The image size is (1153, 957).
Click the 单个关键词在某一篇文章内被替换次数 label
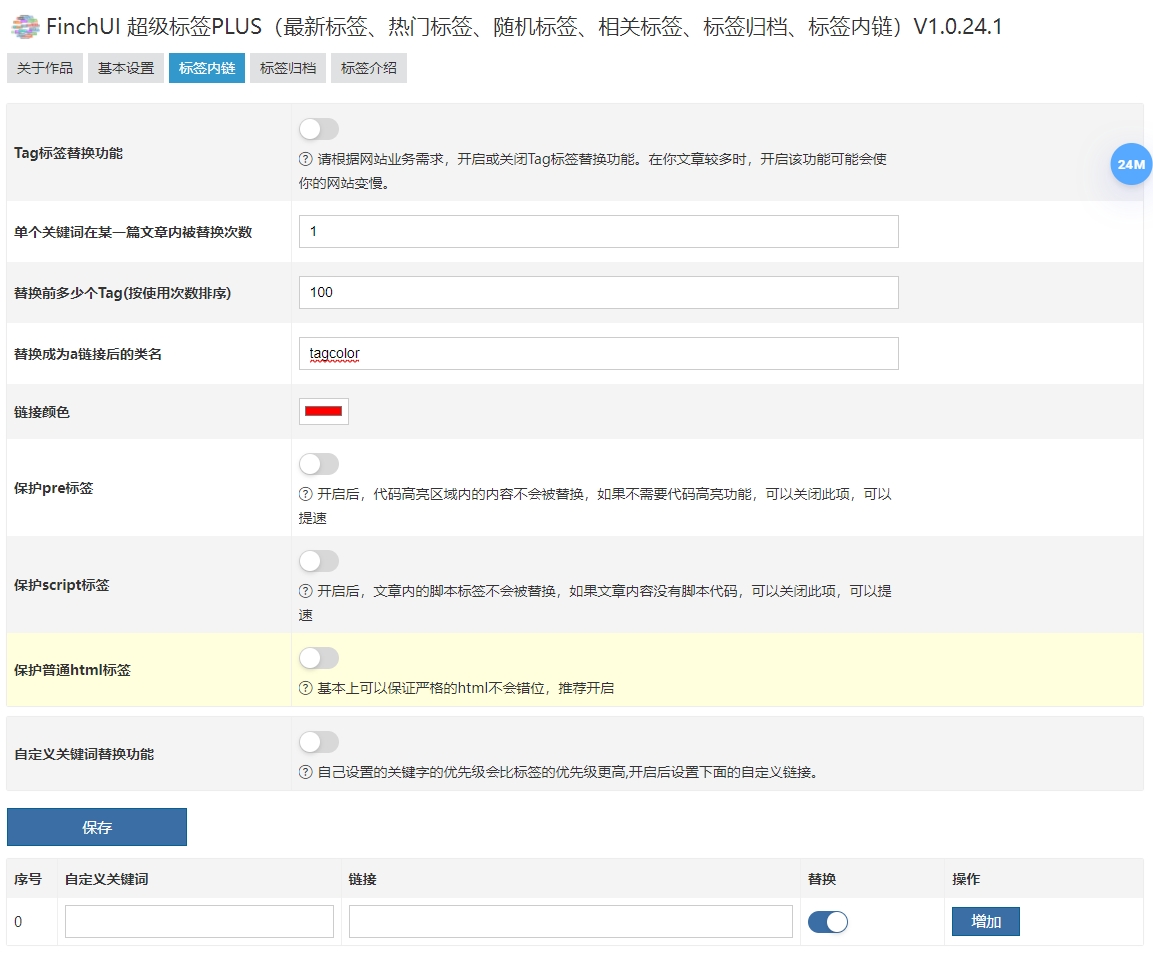tap(133, 232)
